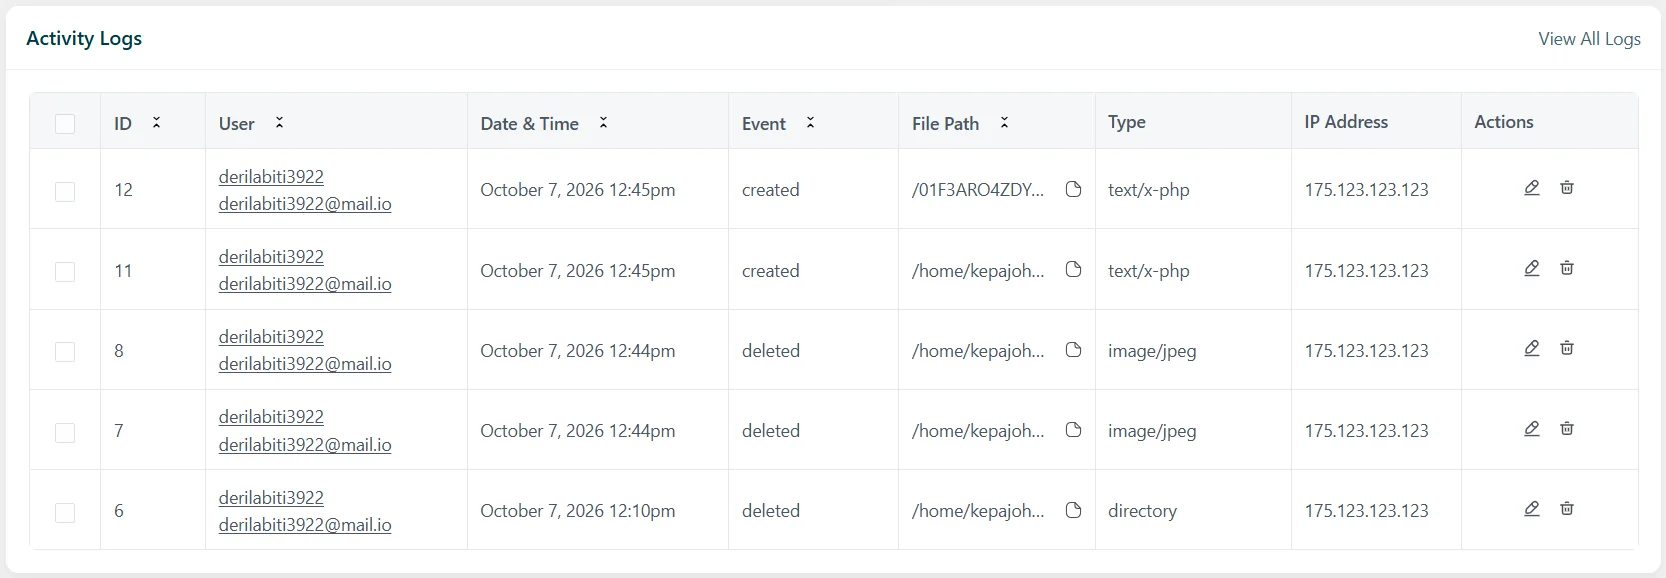Image resolution: width=1666 pixels, height=578 pixels.
Task: Click email derilabiti3922@mail.io in row ID 6
Action: point(305,524)
